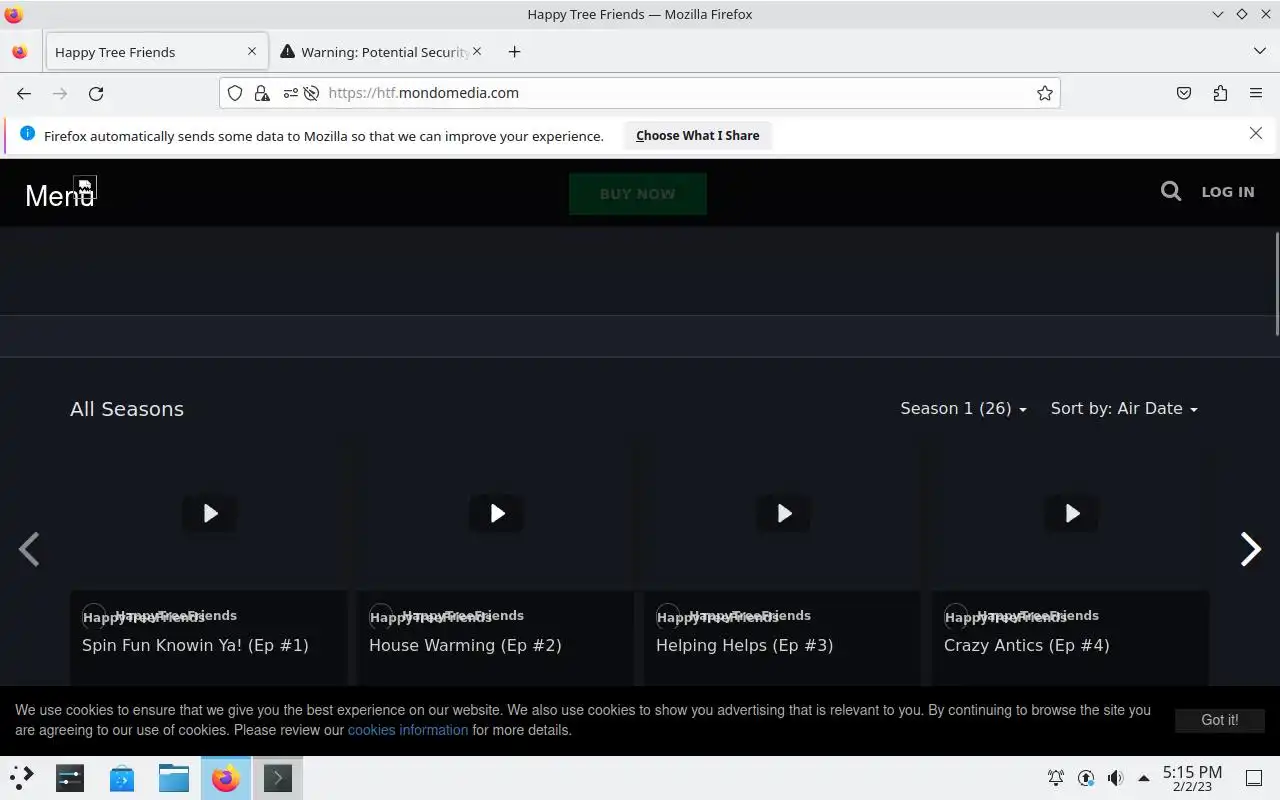Open the Firefox extensions menu
This screenshot has width=1280, height=800.
(1220, 93)
